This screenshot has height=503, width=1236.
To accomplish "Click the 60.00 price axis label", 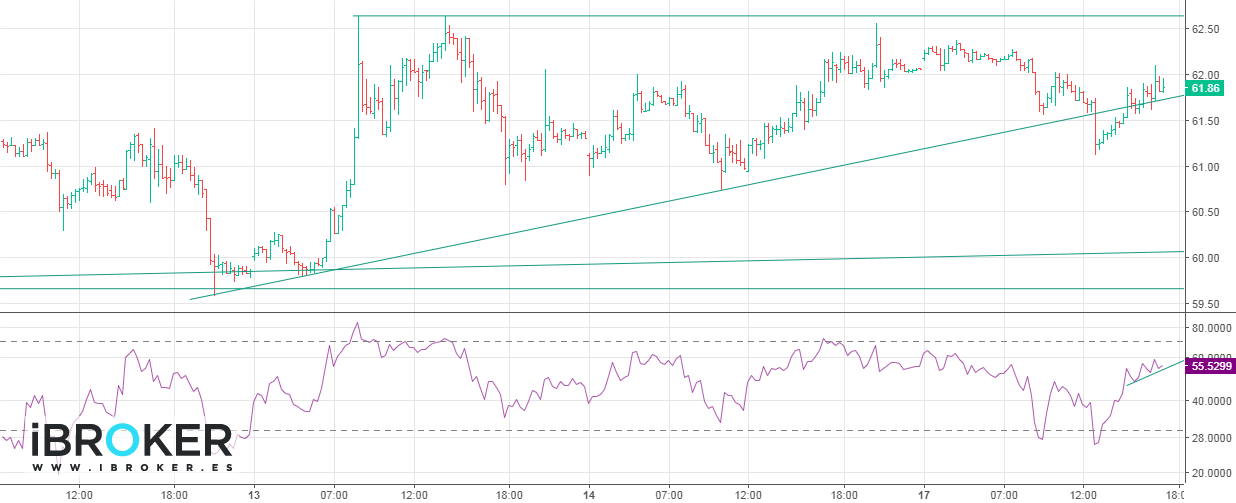I will pos(1205,258).
